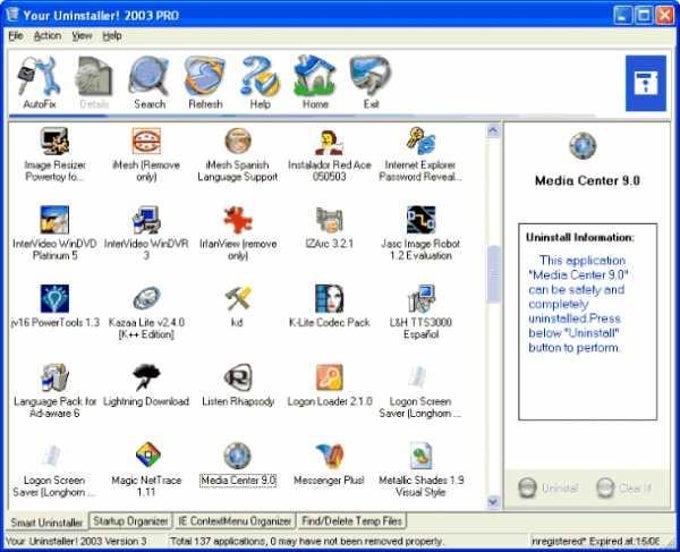Go to Home toolbar button
680x552 pixels.
[x=315, y=82]
